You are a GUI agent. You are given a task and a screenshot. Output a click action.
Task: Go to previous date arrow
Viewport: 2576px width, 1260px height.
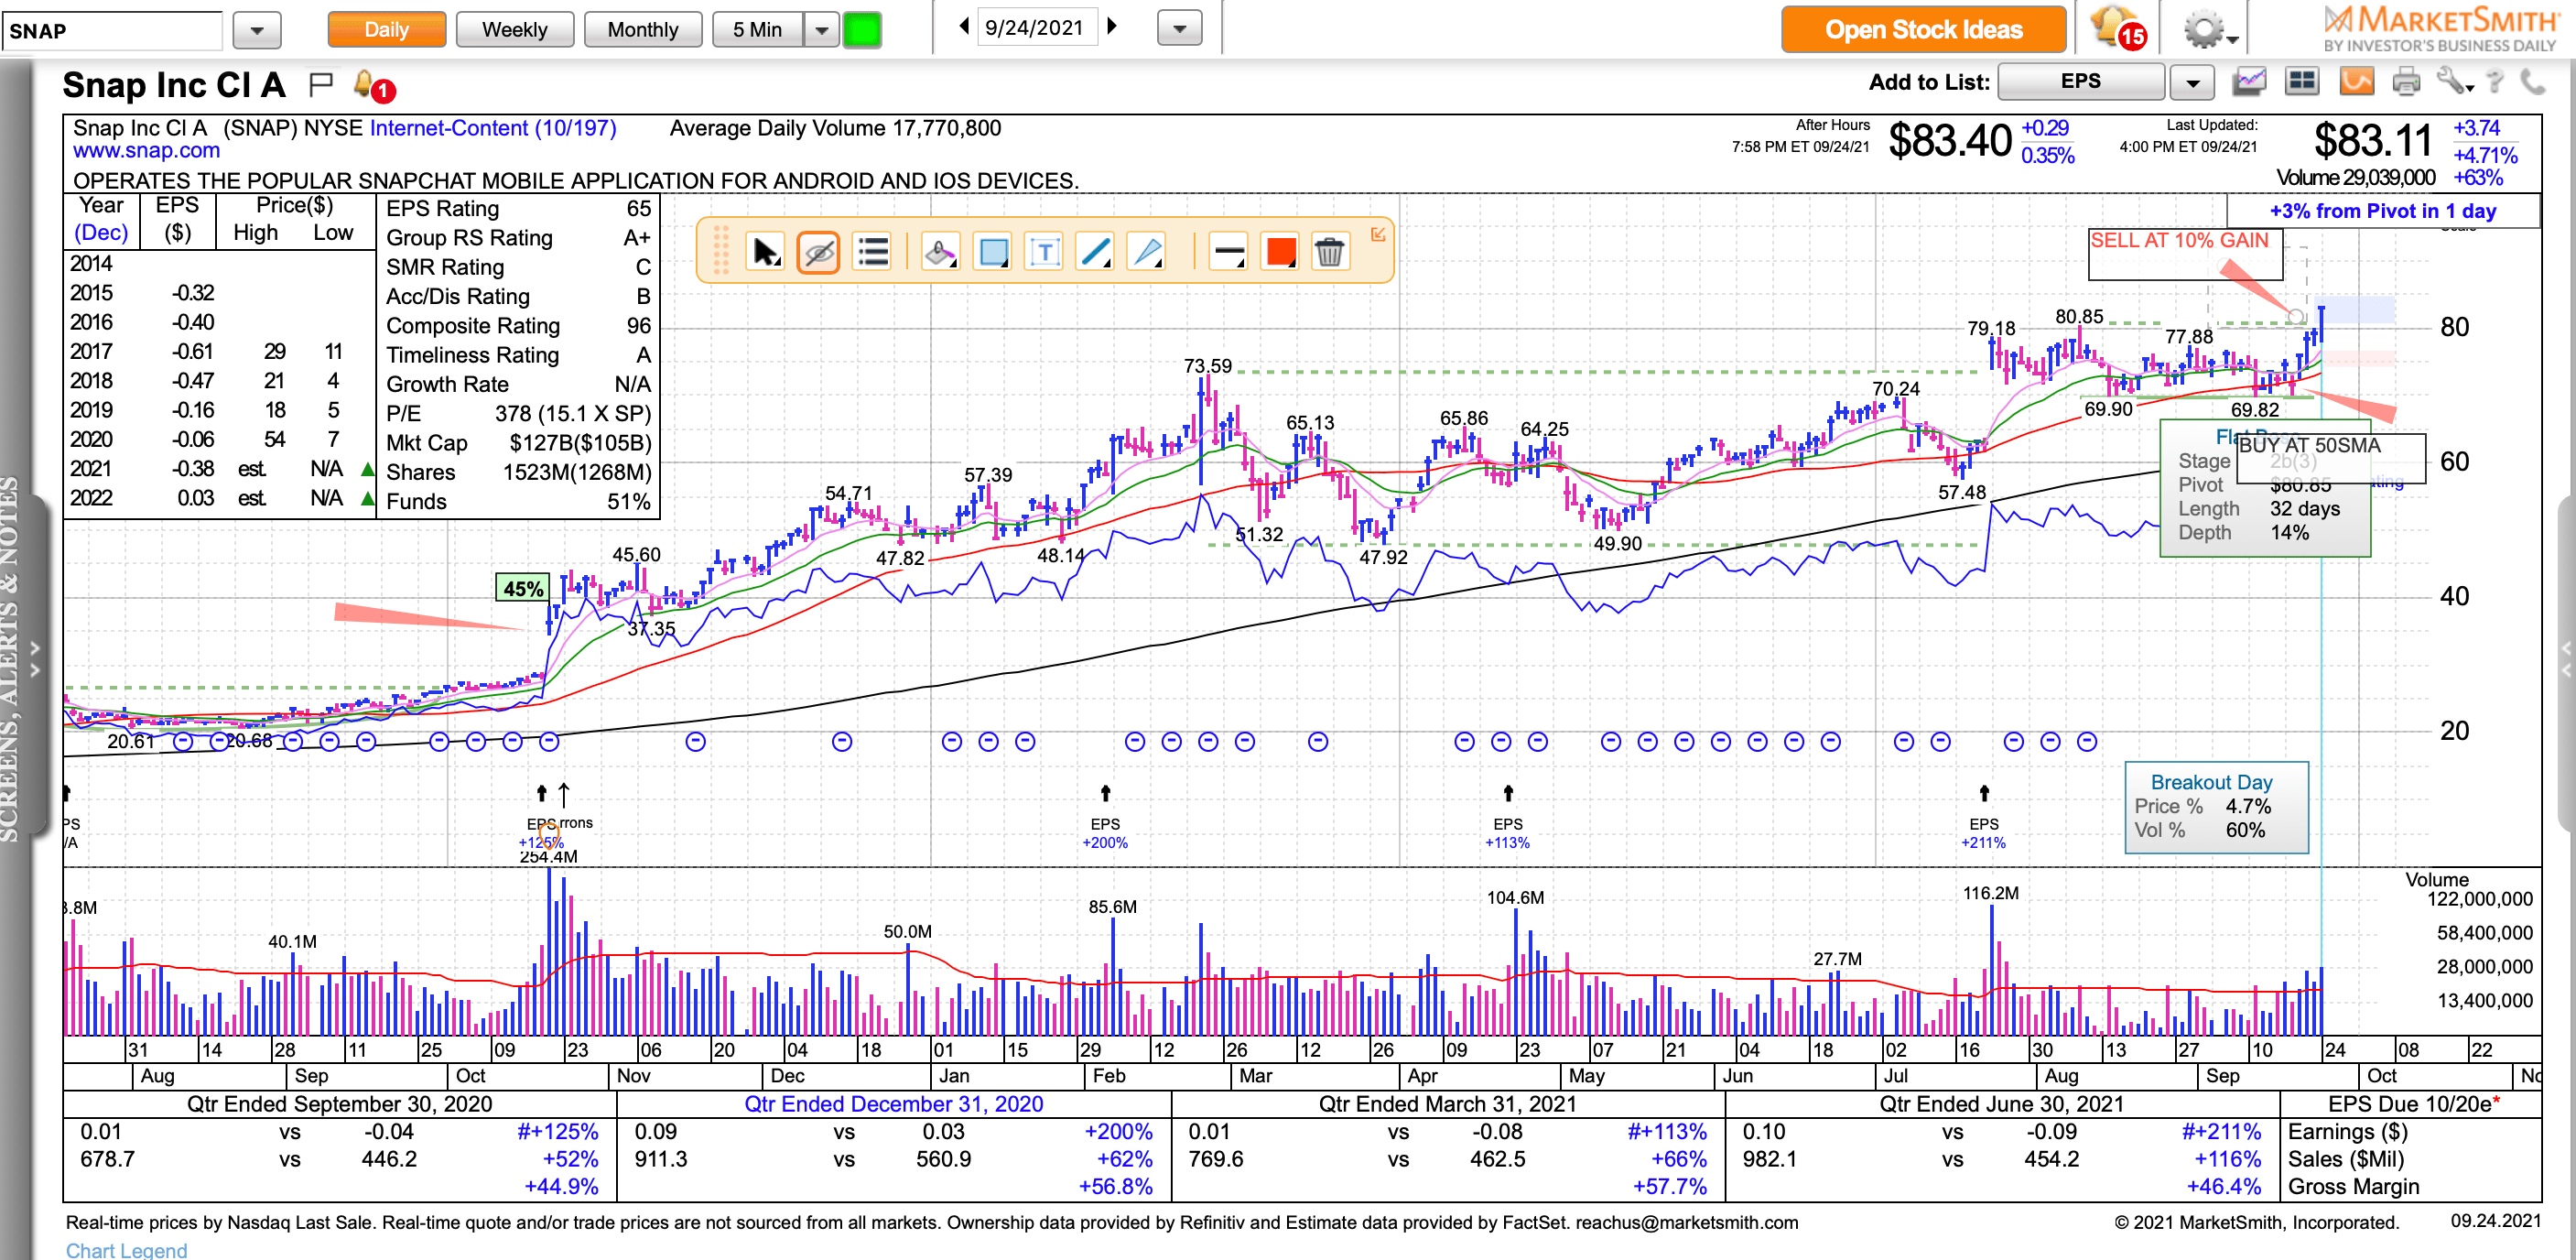tap(964, 27)
